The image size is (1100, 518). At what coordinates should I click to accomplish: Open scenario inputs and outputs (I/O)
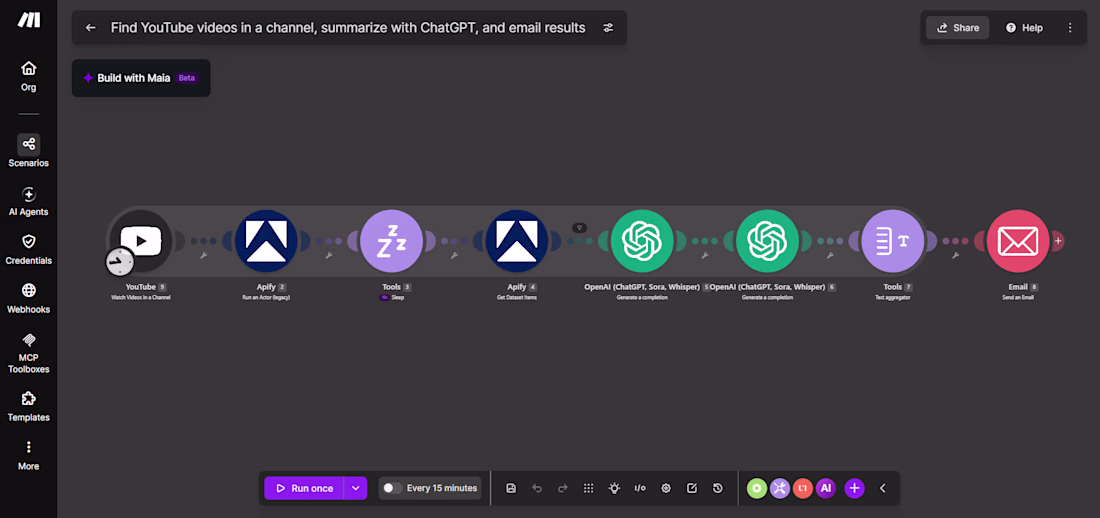pos(640,488)
